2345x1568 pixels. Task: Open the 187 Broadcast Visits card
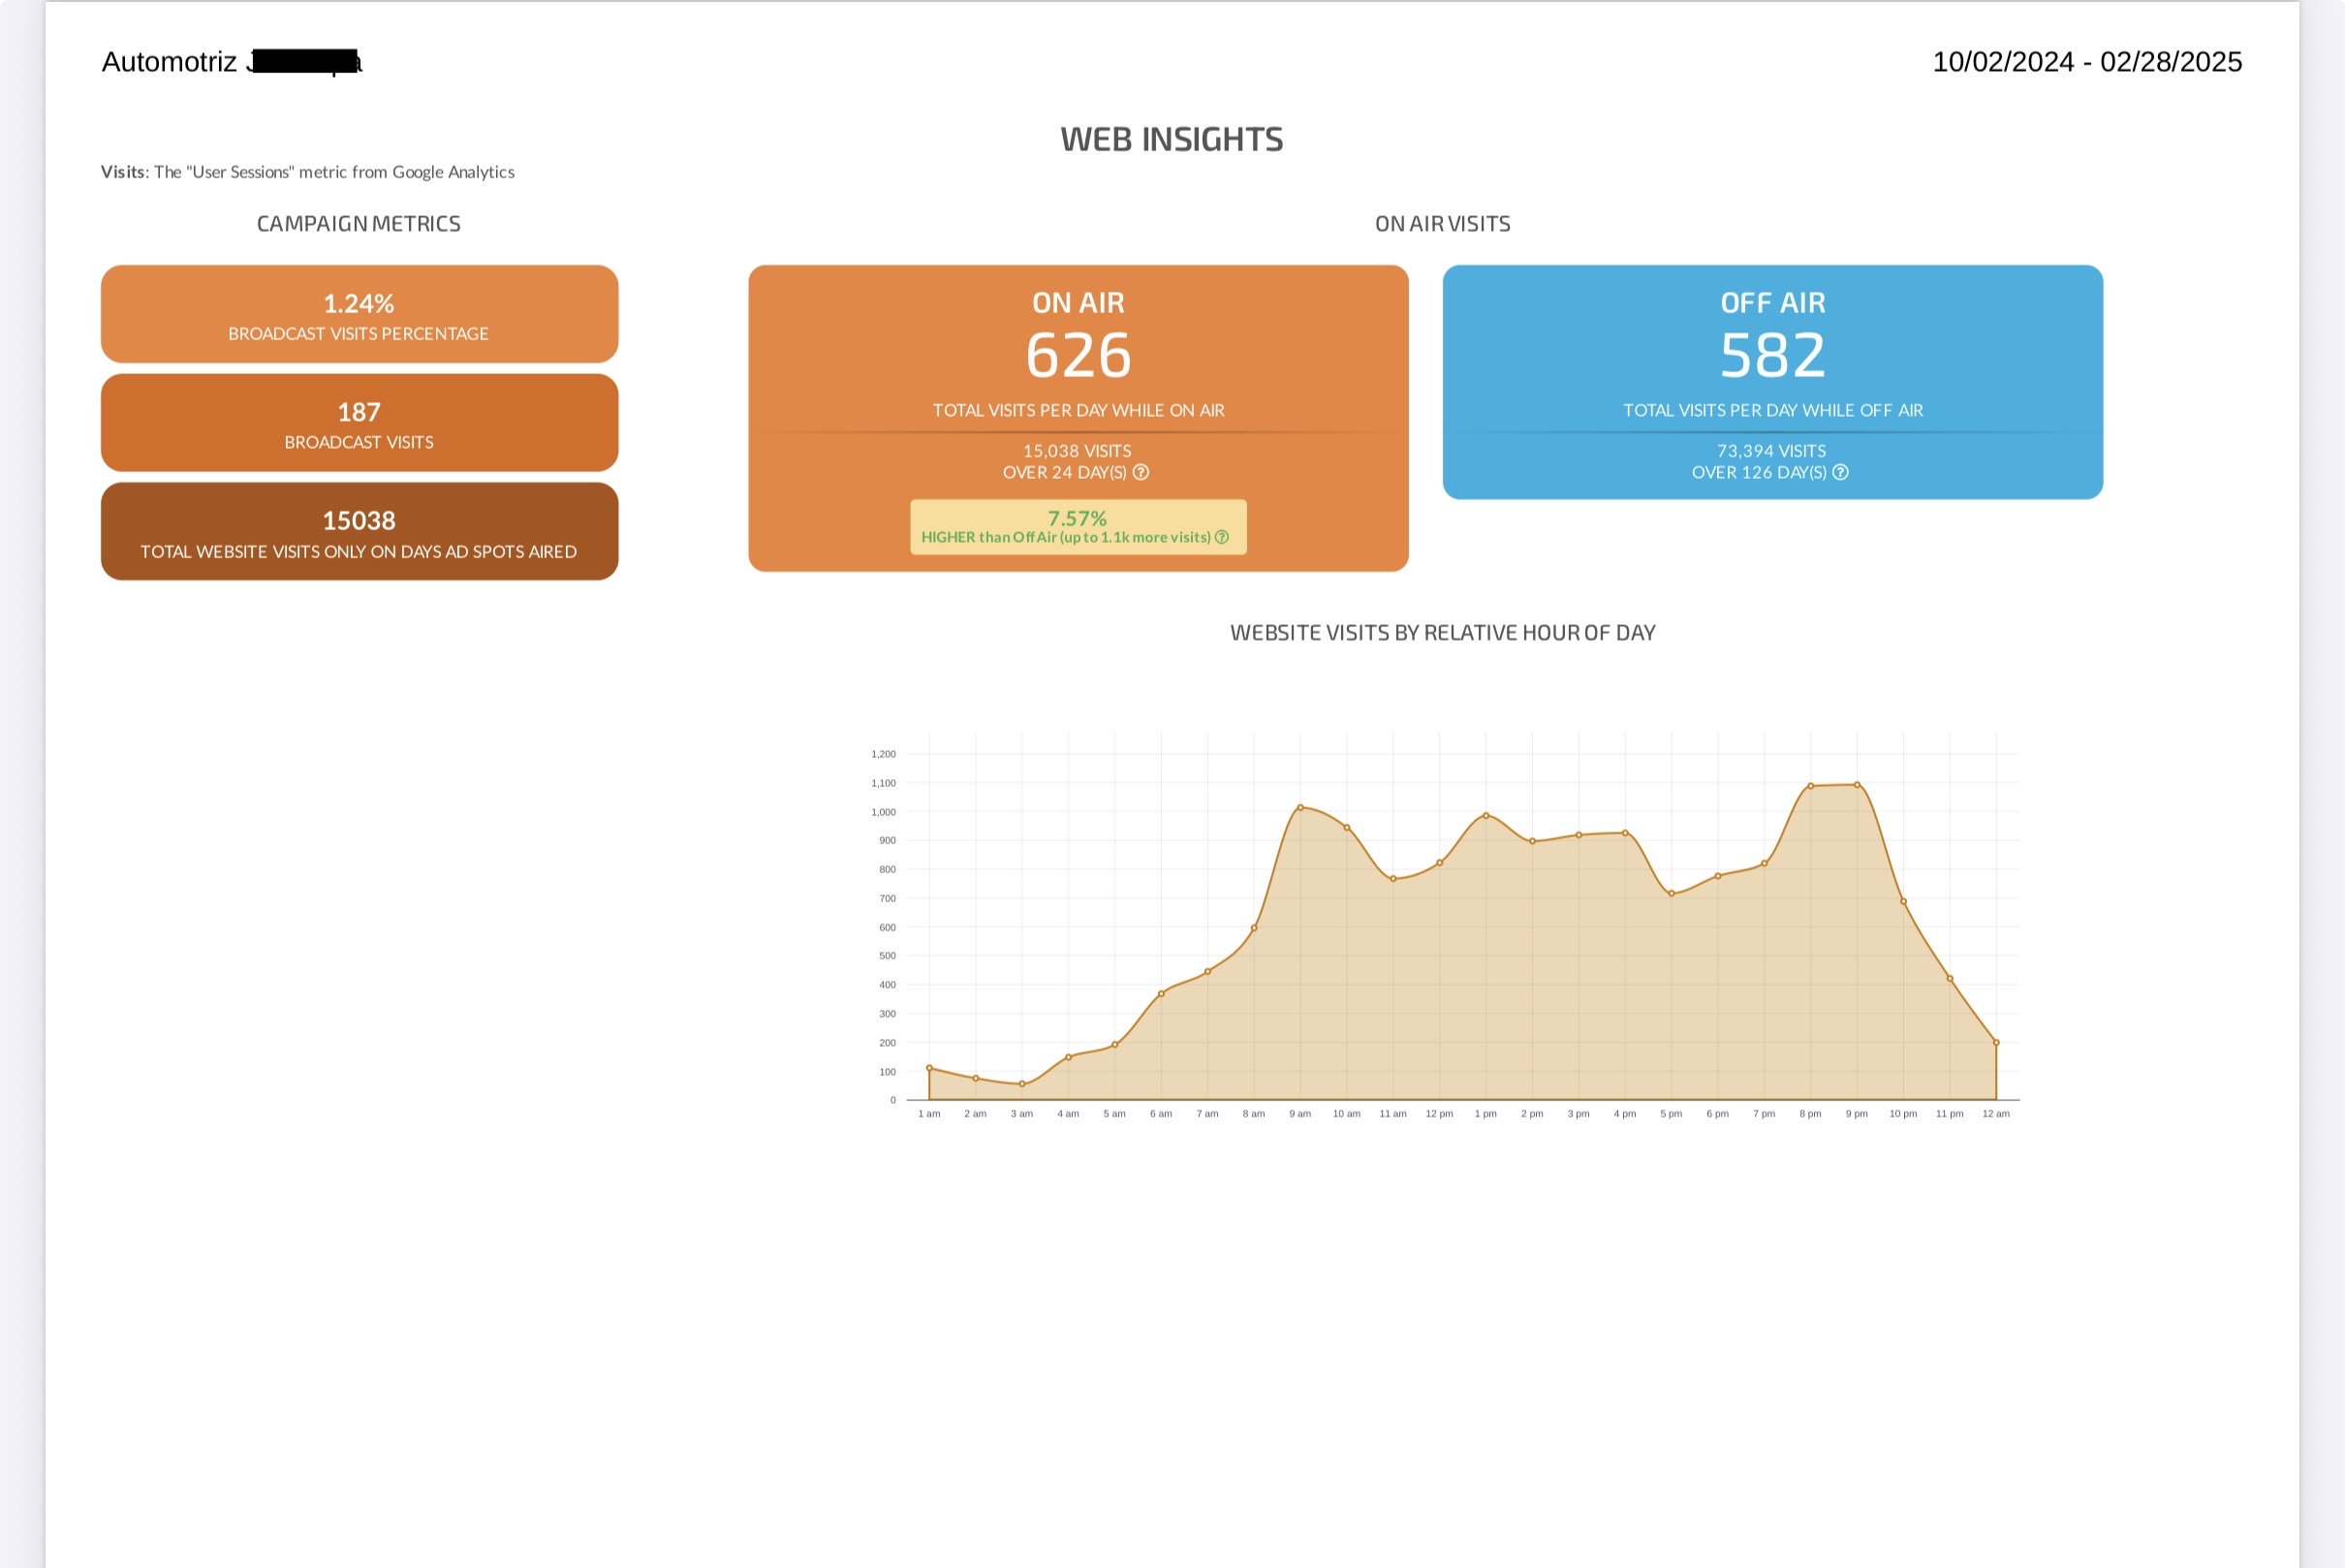tap(359, 423)
